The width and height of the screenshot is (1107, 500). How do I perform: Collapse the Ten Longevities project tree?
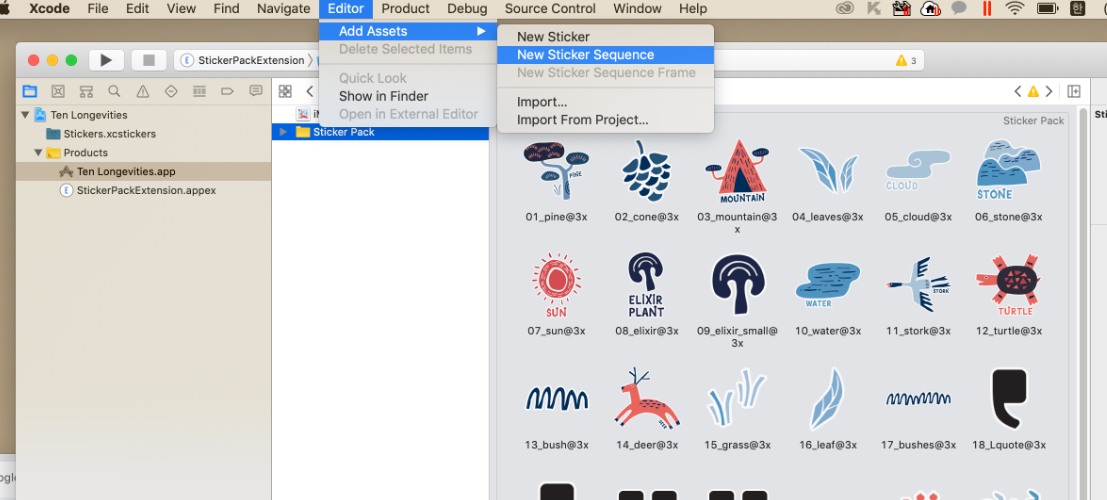pos(25,115)
